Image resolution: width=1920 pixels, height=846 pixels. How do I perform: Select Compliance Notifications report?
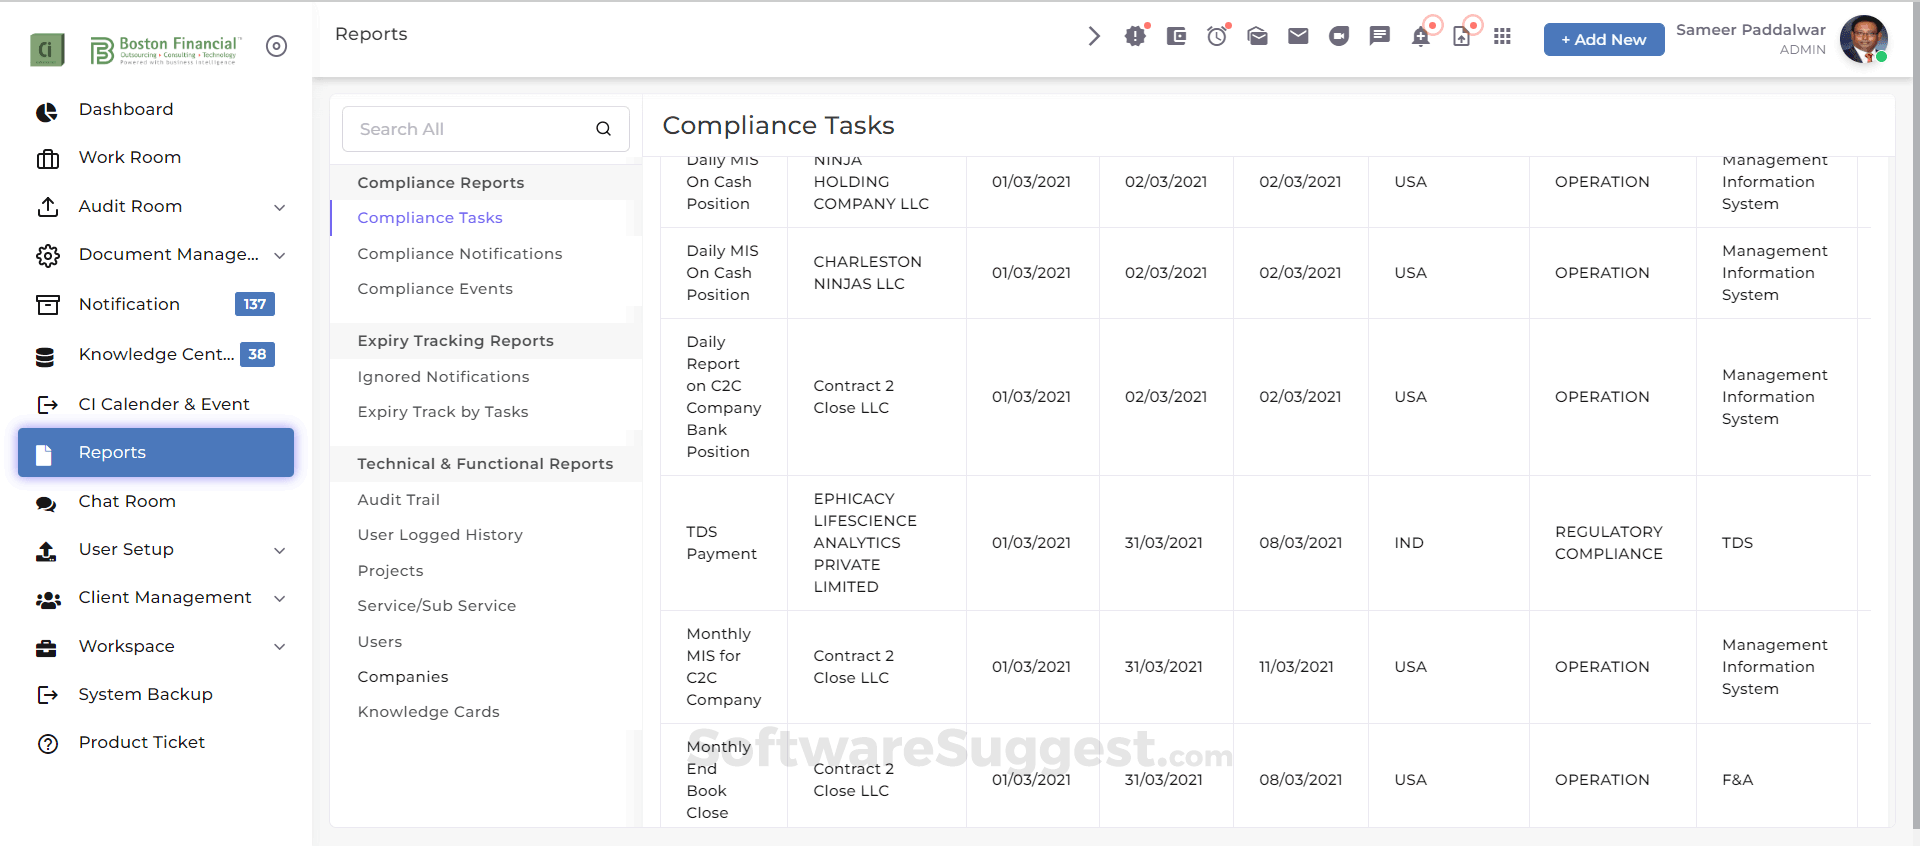(460, 254)
